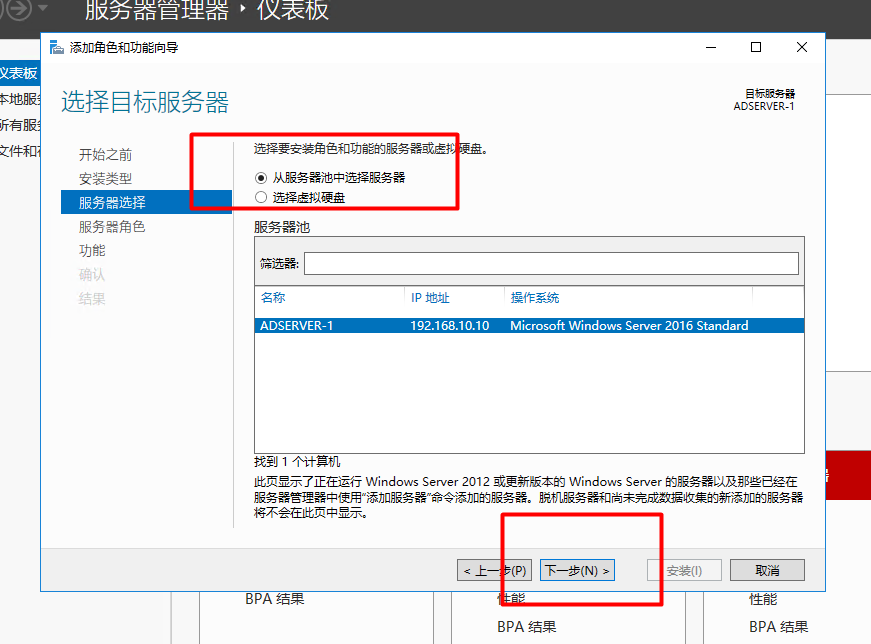Viewport: 871px width, 644px height.
Task: Sort by the 操作系统 column header
Action: [x=534, y=298]
